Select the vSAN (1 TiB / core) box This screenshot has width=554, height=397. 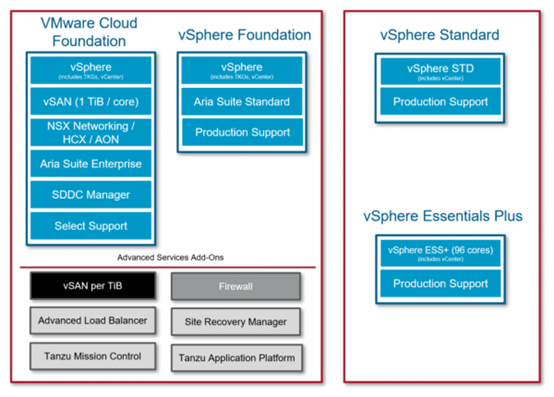(x=91, y=101)
